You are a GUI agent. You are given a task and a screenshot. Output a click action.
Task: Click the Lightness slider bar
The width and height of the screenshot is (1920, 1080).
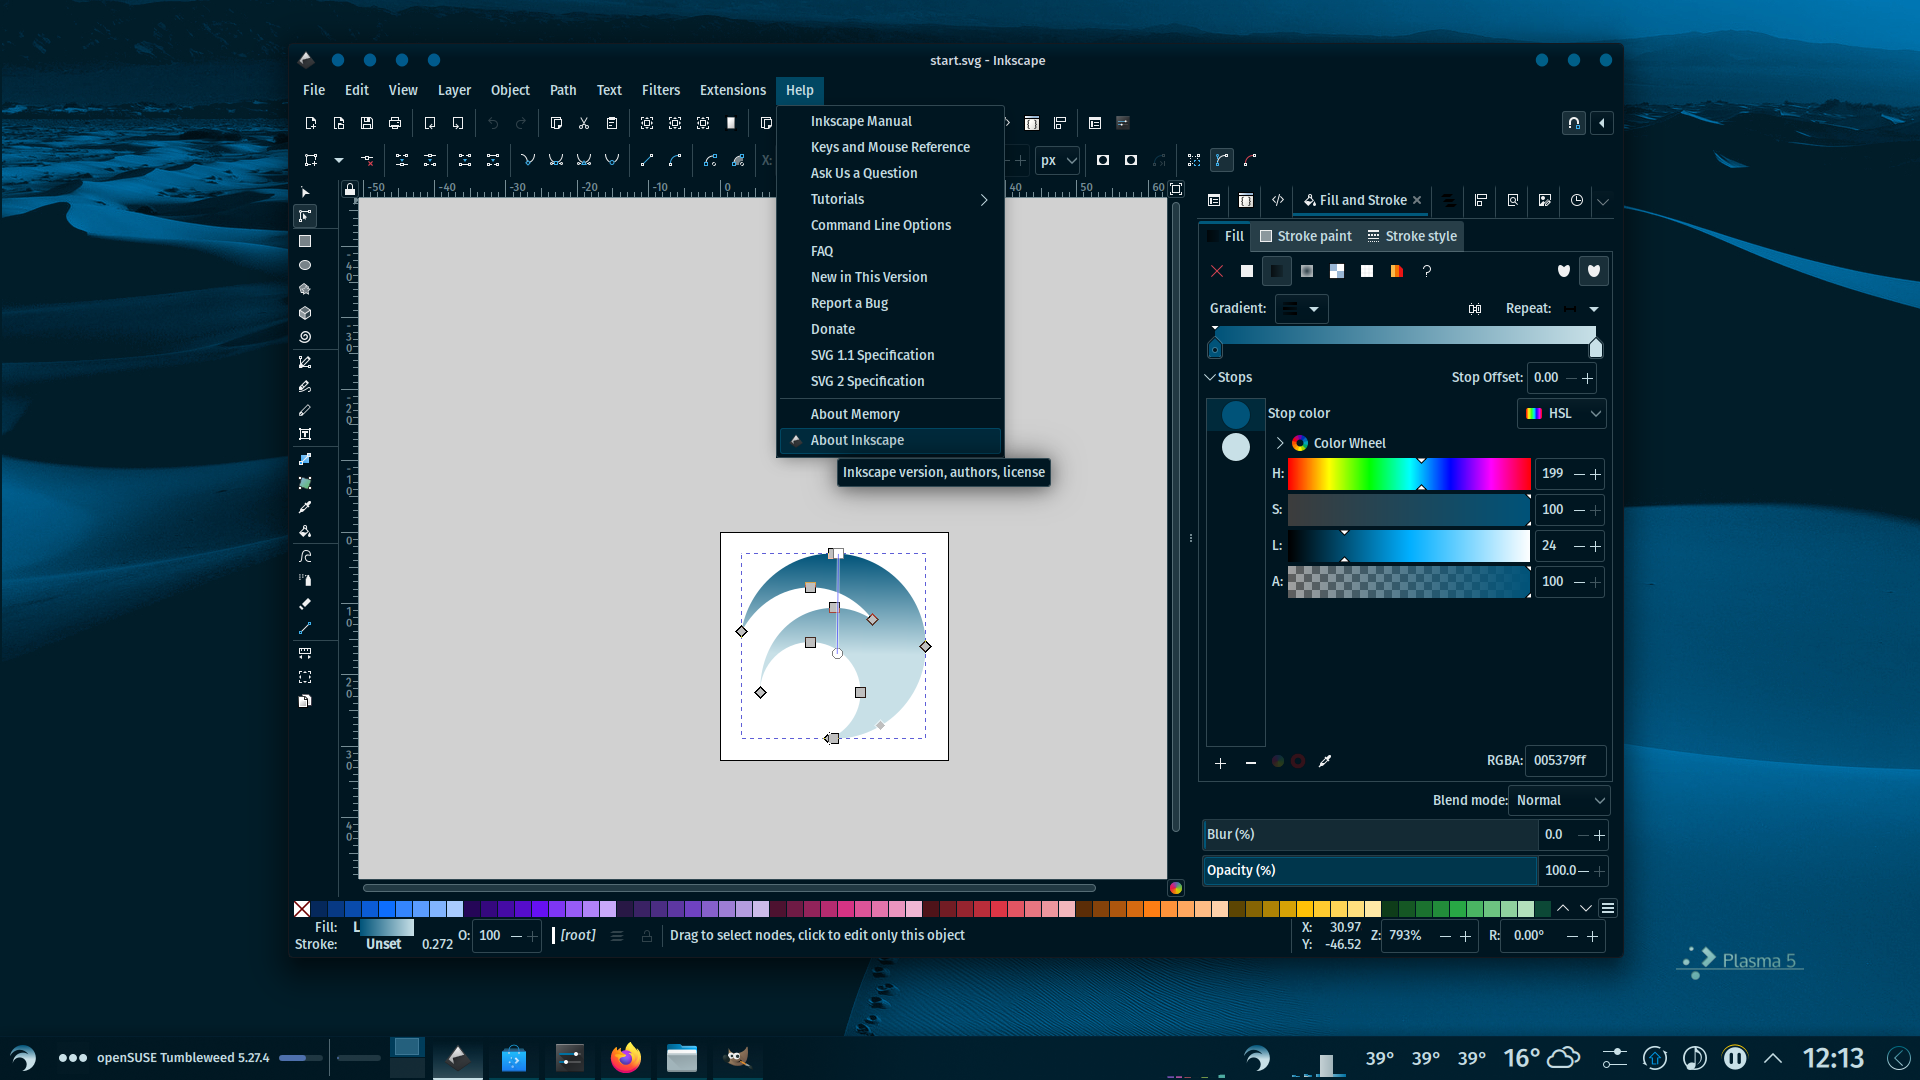1409,546
